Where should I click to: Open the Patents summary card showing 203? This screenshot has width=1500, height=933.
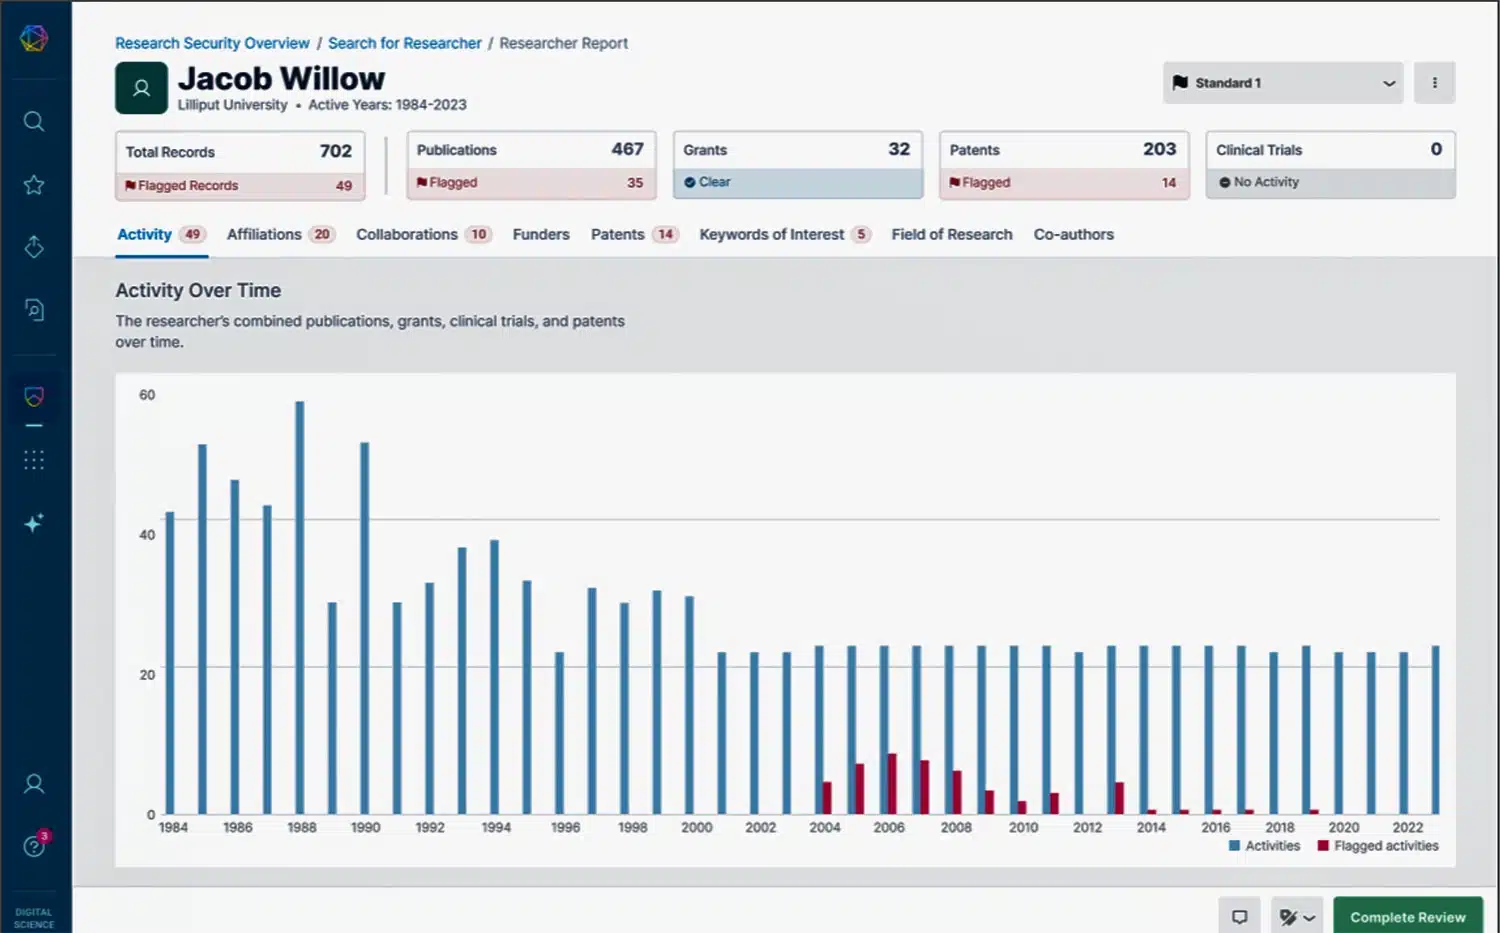click(1064, 165)
